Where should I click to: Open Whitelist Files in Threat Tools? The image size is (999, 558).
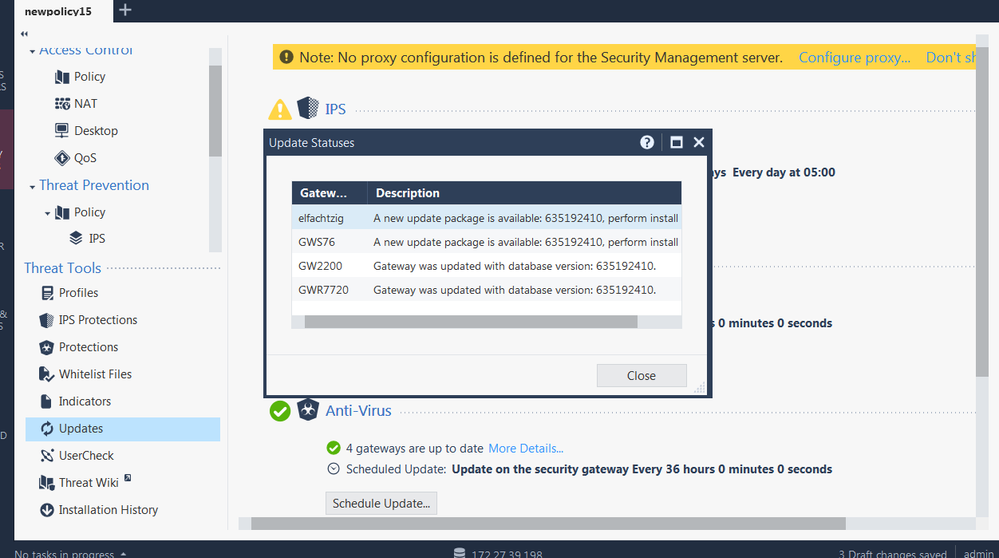96,374
